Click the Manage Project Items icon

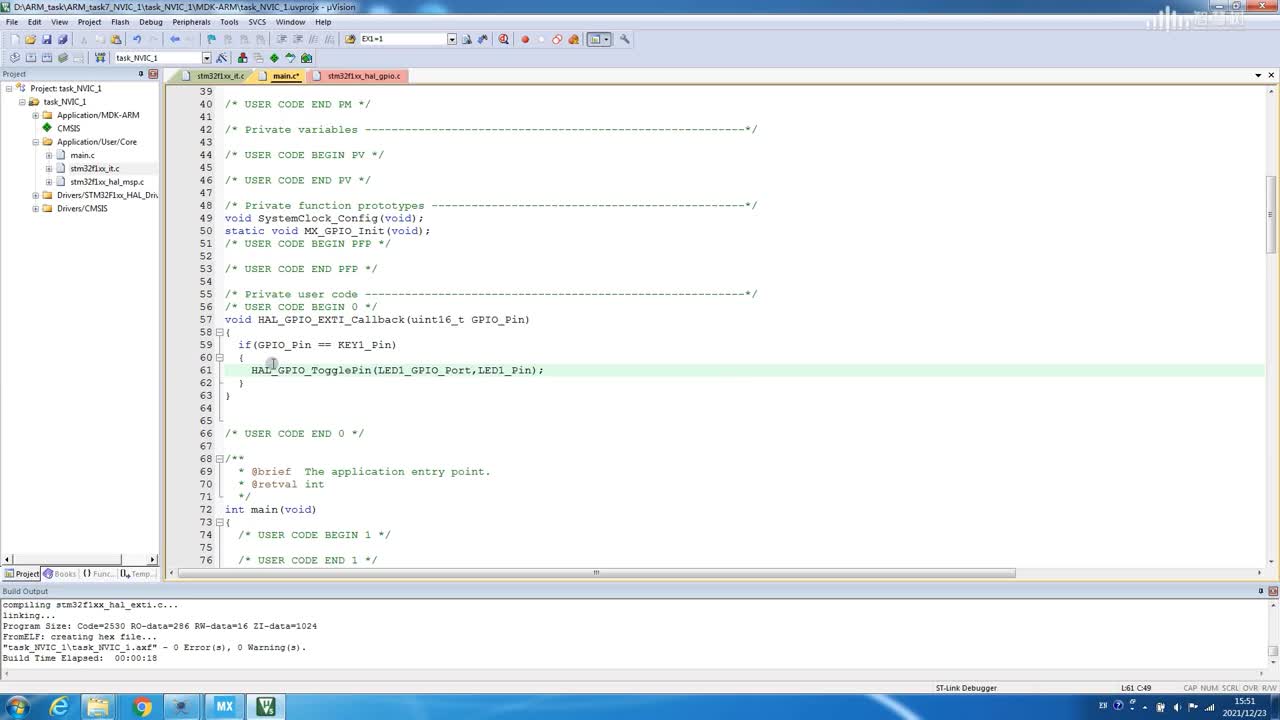coord(242,58)
